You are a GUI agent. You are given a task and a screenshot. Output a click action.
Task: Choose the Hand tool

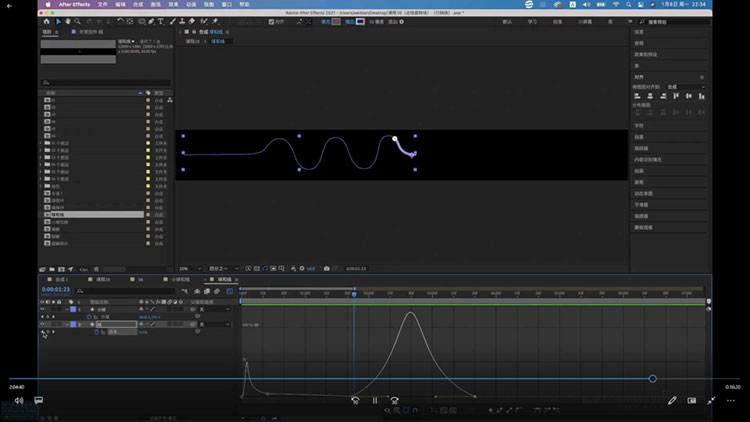click(x=70, y=20)
